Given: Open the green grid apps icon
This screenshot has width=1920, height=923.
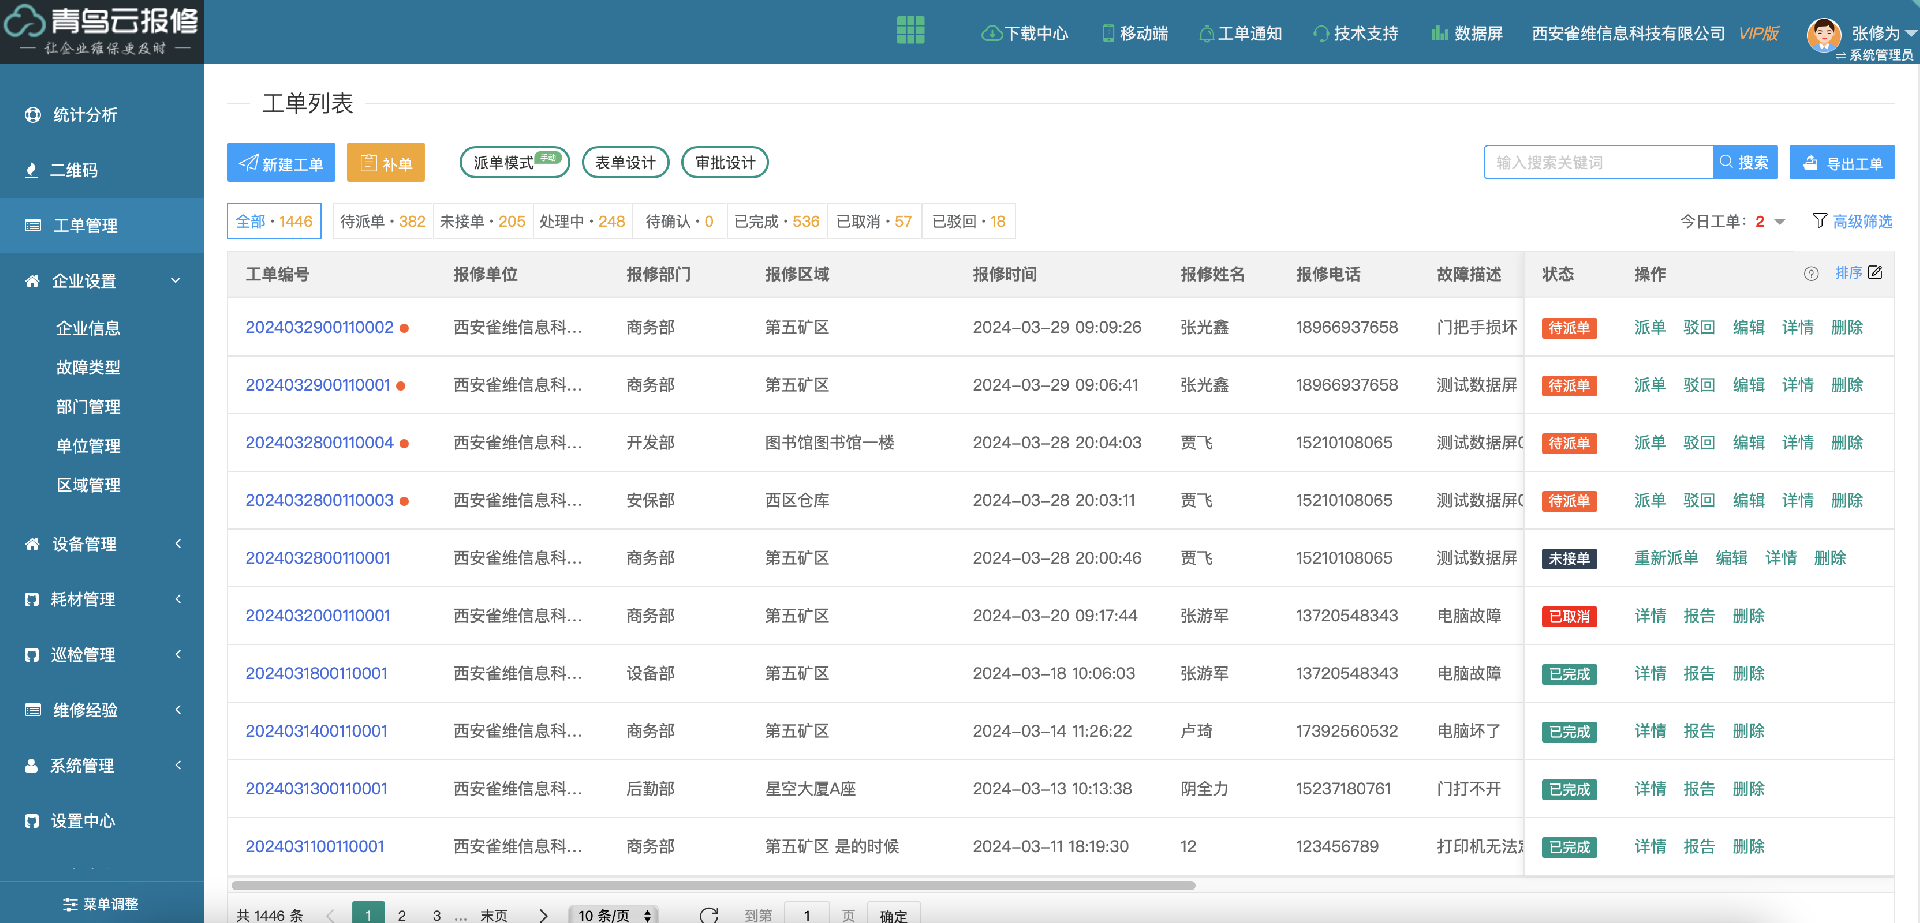Looking at the screenshot, I should tap(910, 31).
